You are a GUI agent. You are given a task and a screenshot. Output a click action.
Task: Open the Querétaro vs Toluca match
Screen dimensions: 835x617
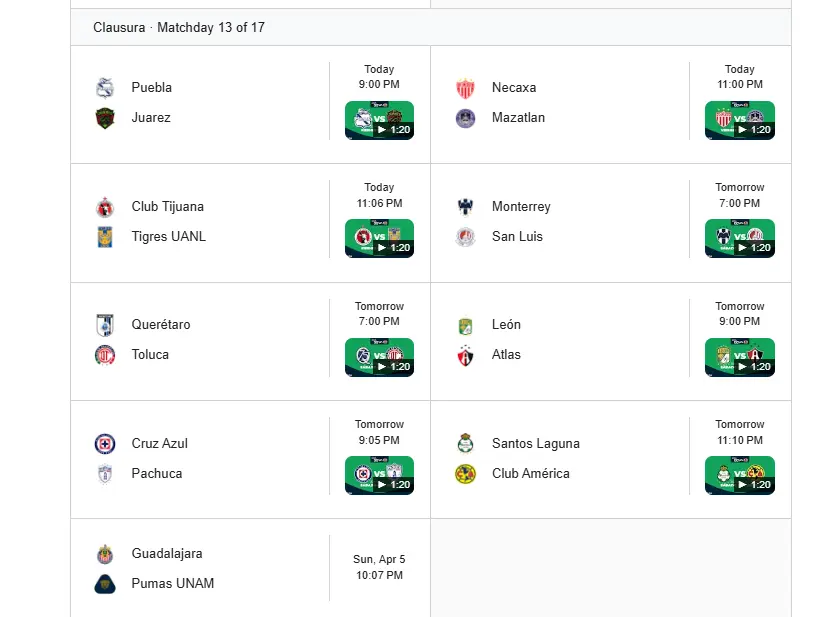click(210, 340)
